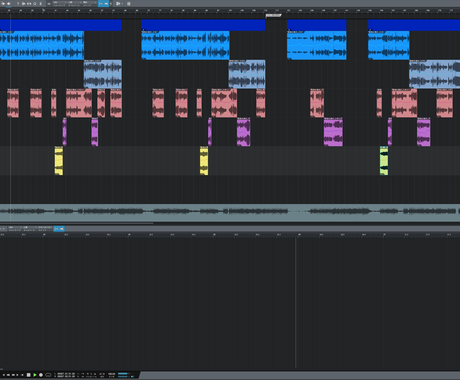This screenshot has height=380, width=460.
Task: Click the arrangement timeline ruler
Action: (x=230, y=11)
